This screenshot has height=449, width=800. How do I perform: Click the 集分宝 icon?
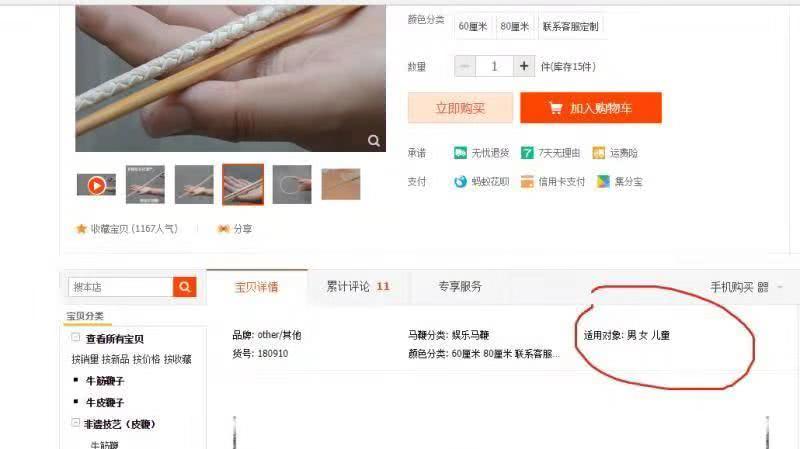tap(603, 181)
